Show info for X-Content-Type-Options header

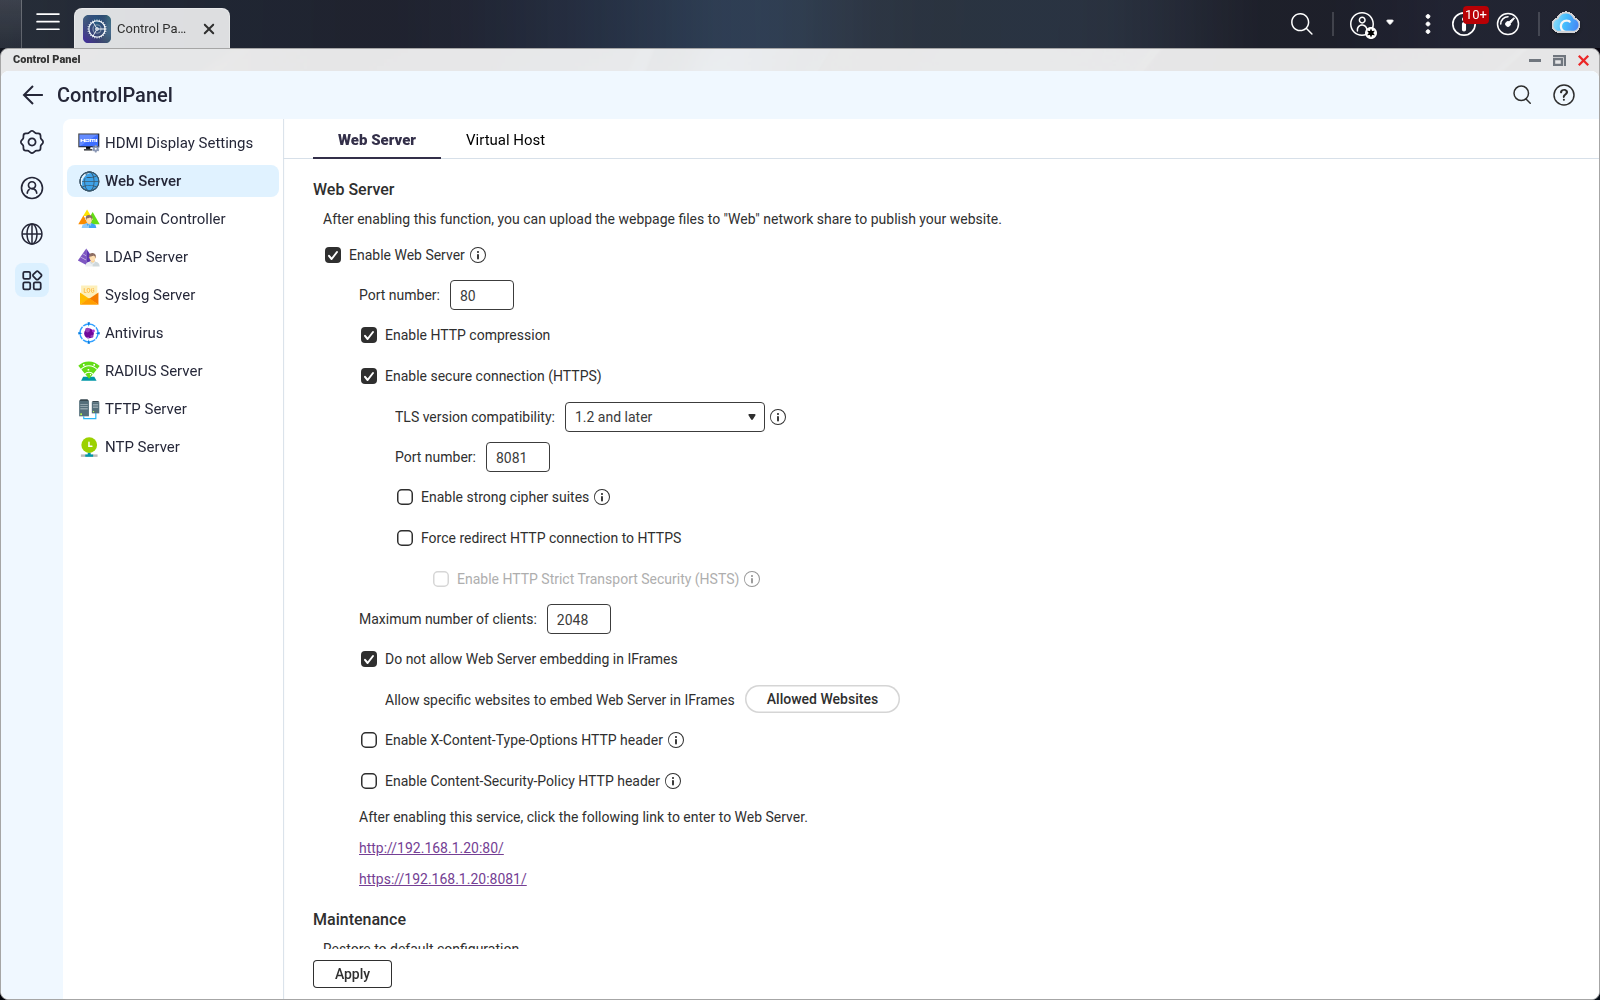pyautogui.click(x=676, y=740)
